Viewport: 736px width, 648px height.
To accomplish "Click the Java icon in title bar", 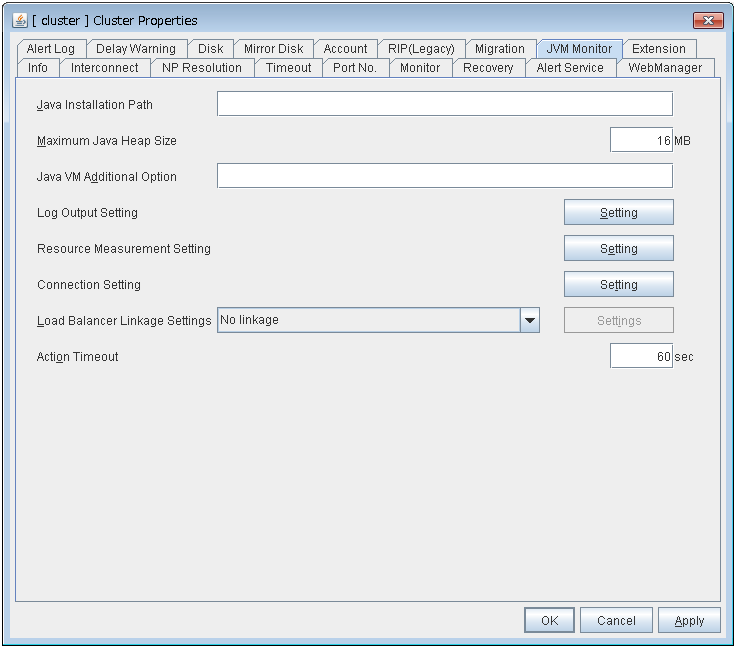I will click(20, 20).
